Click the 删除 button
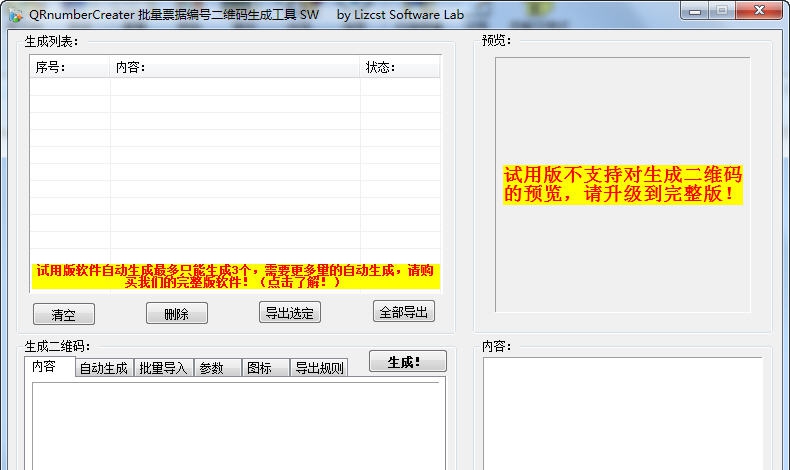The image size is (790, 470). tap(177, 313)
